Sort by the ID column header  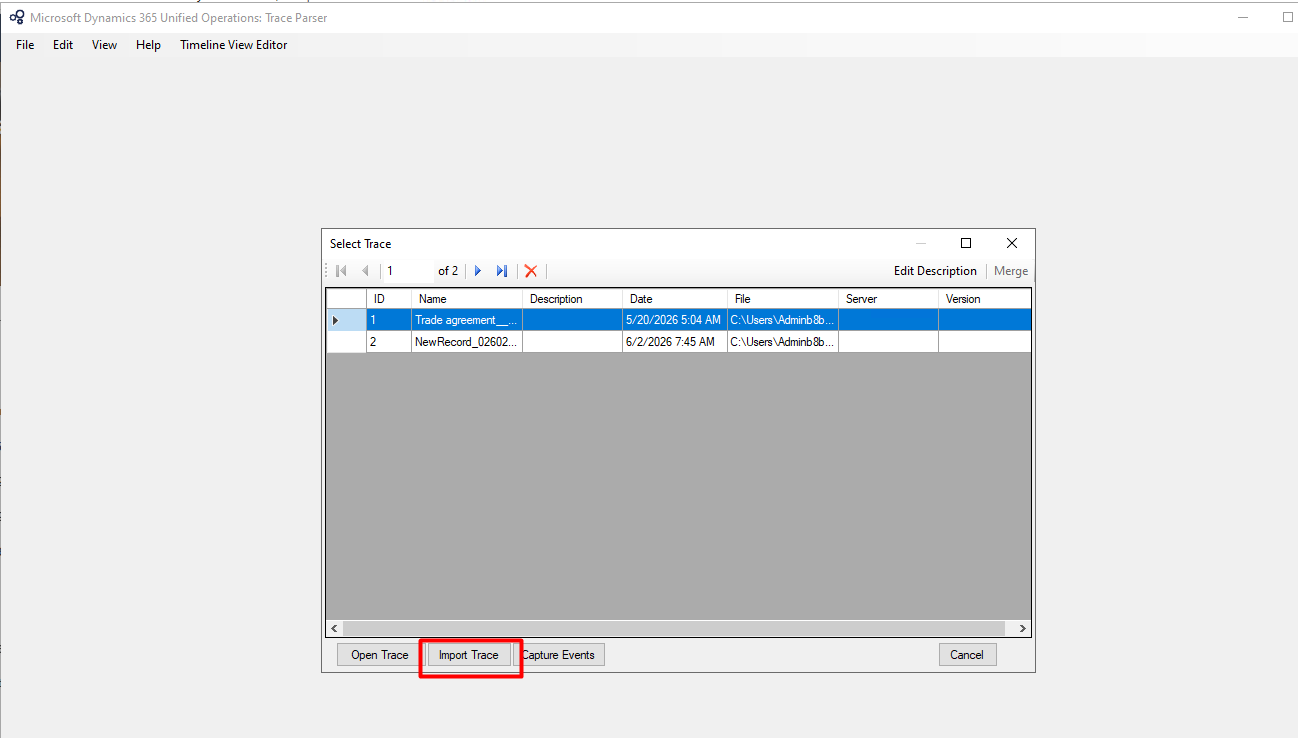pos(388,299)
